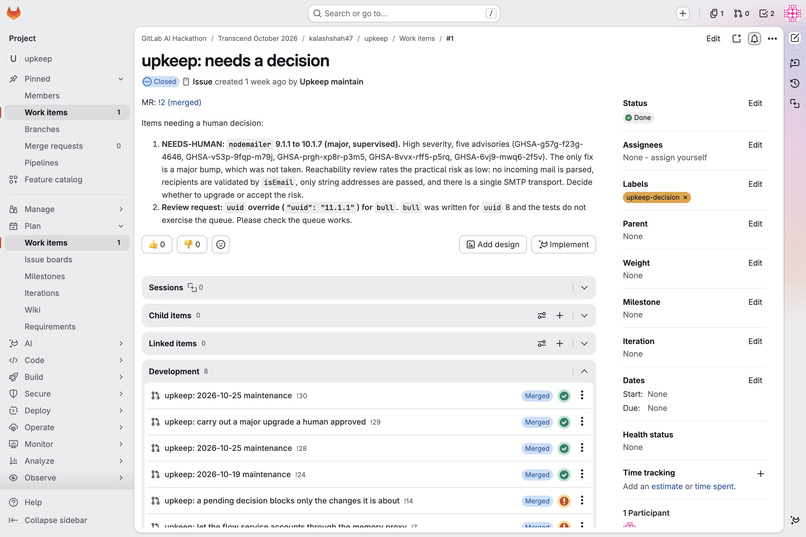Open Milestones in sidebar
This screenshot has width=806, height=537.
(67, 276)
